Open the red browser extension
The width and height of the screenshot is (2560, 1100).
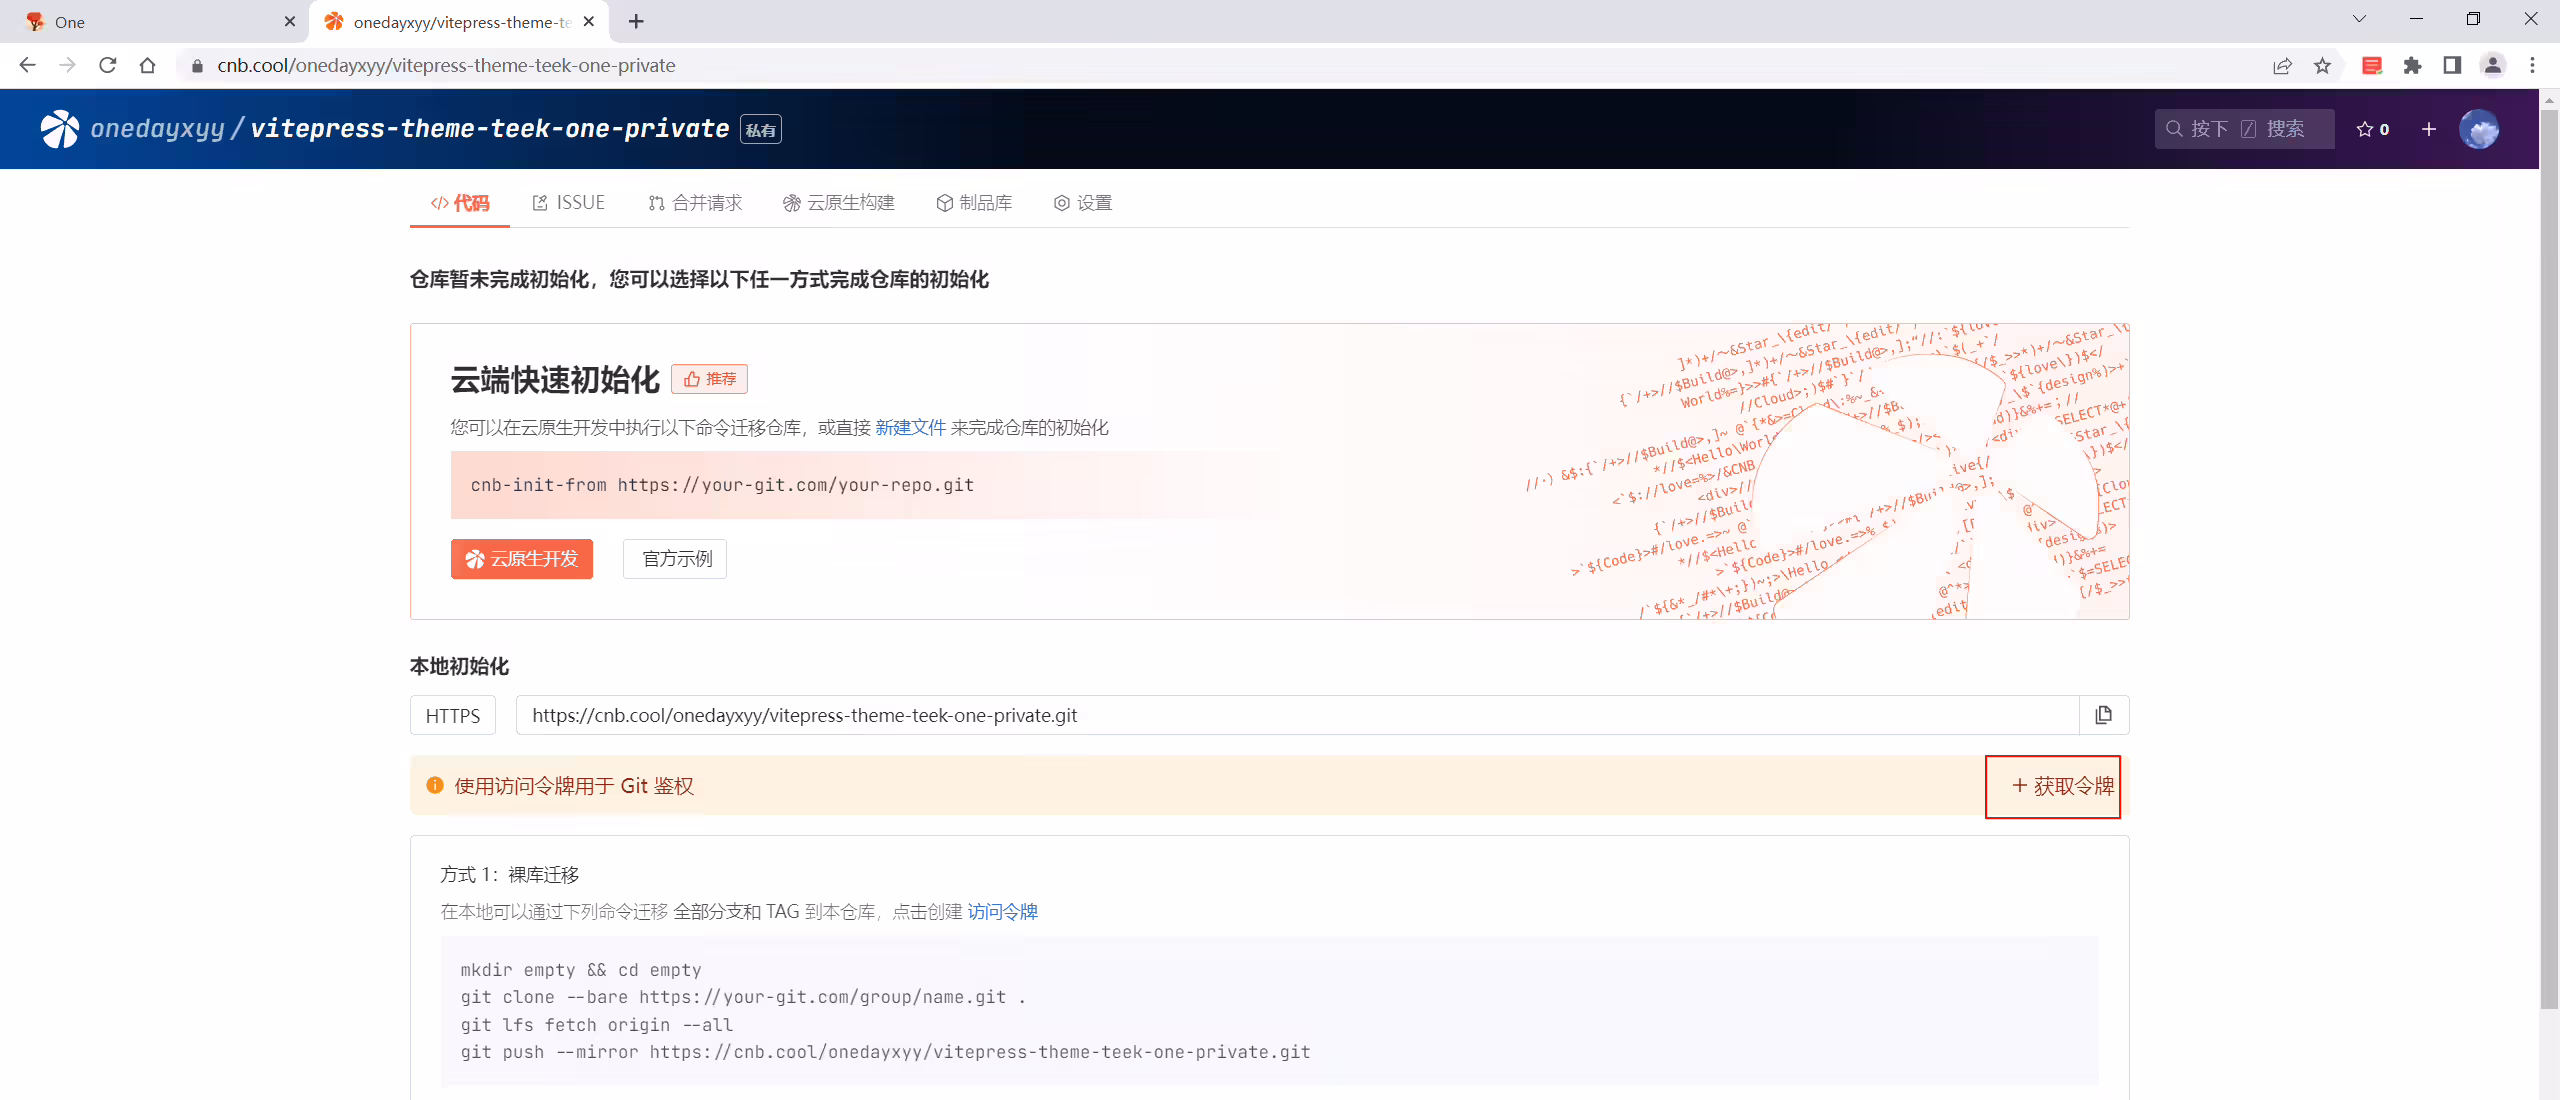coord(2372,65)
